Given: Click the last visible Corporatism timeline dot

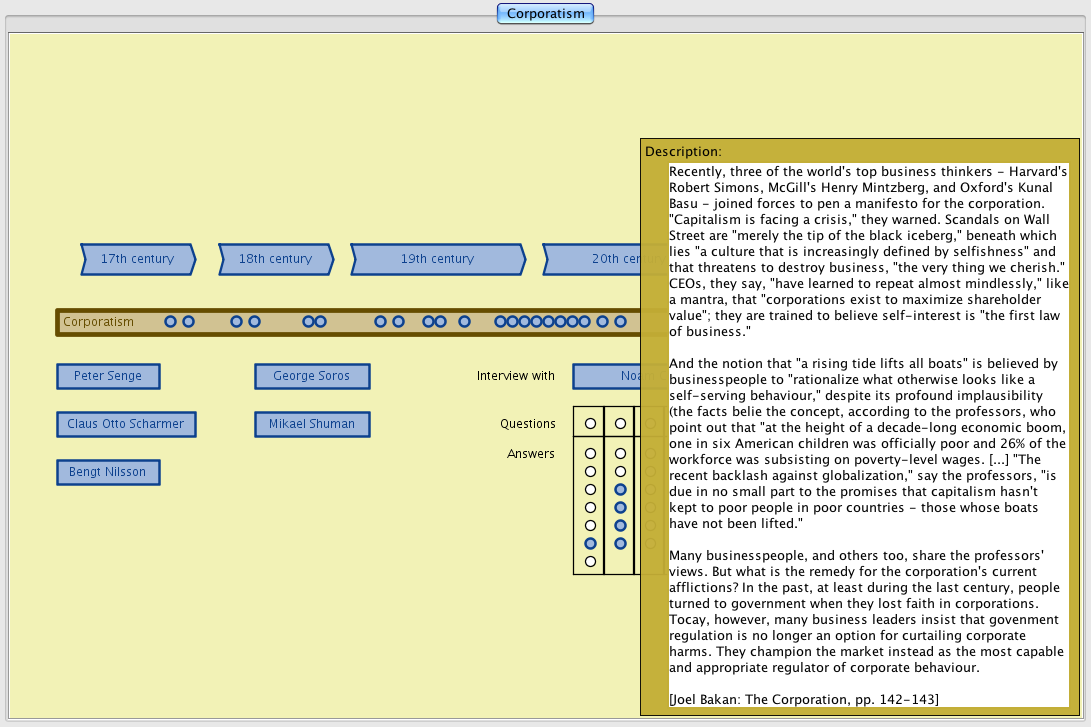Looking at the screenshot, I should [x=620, y=322].
